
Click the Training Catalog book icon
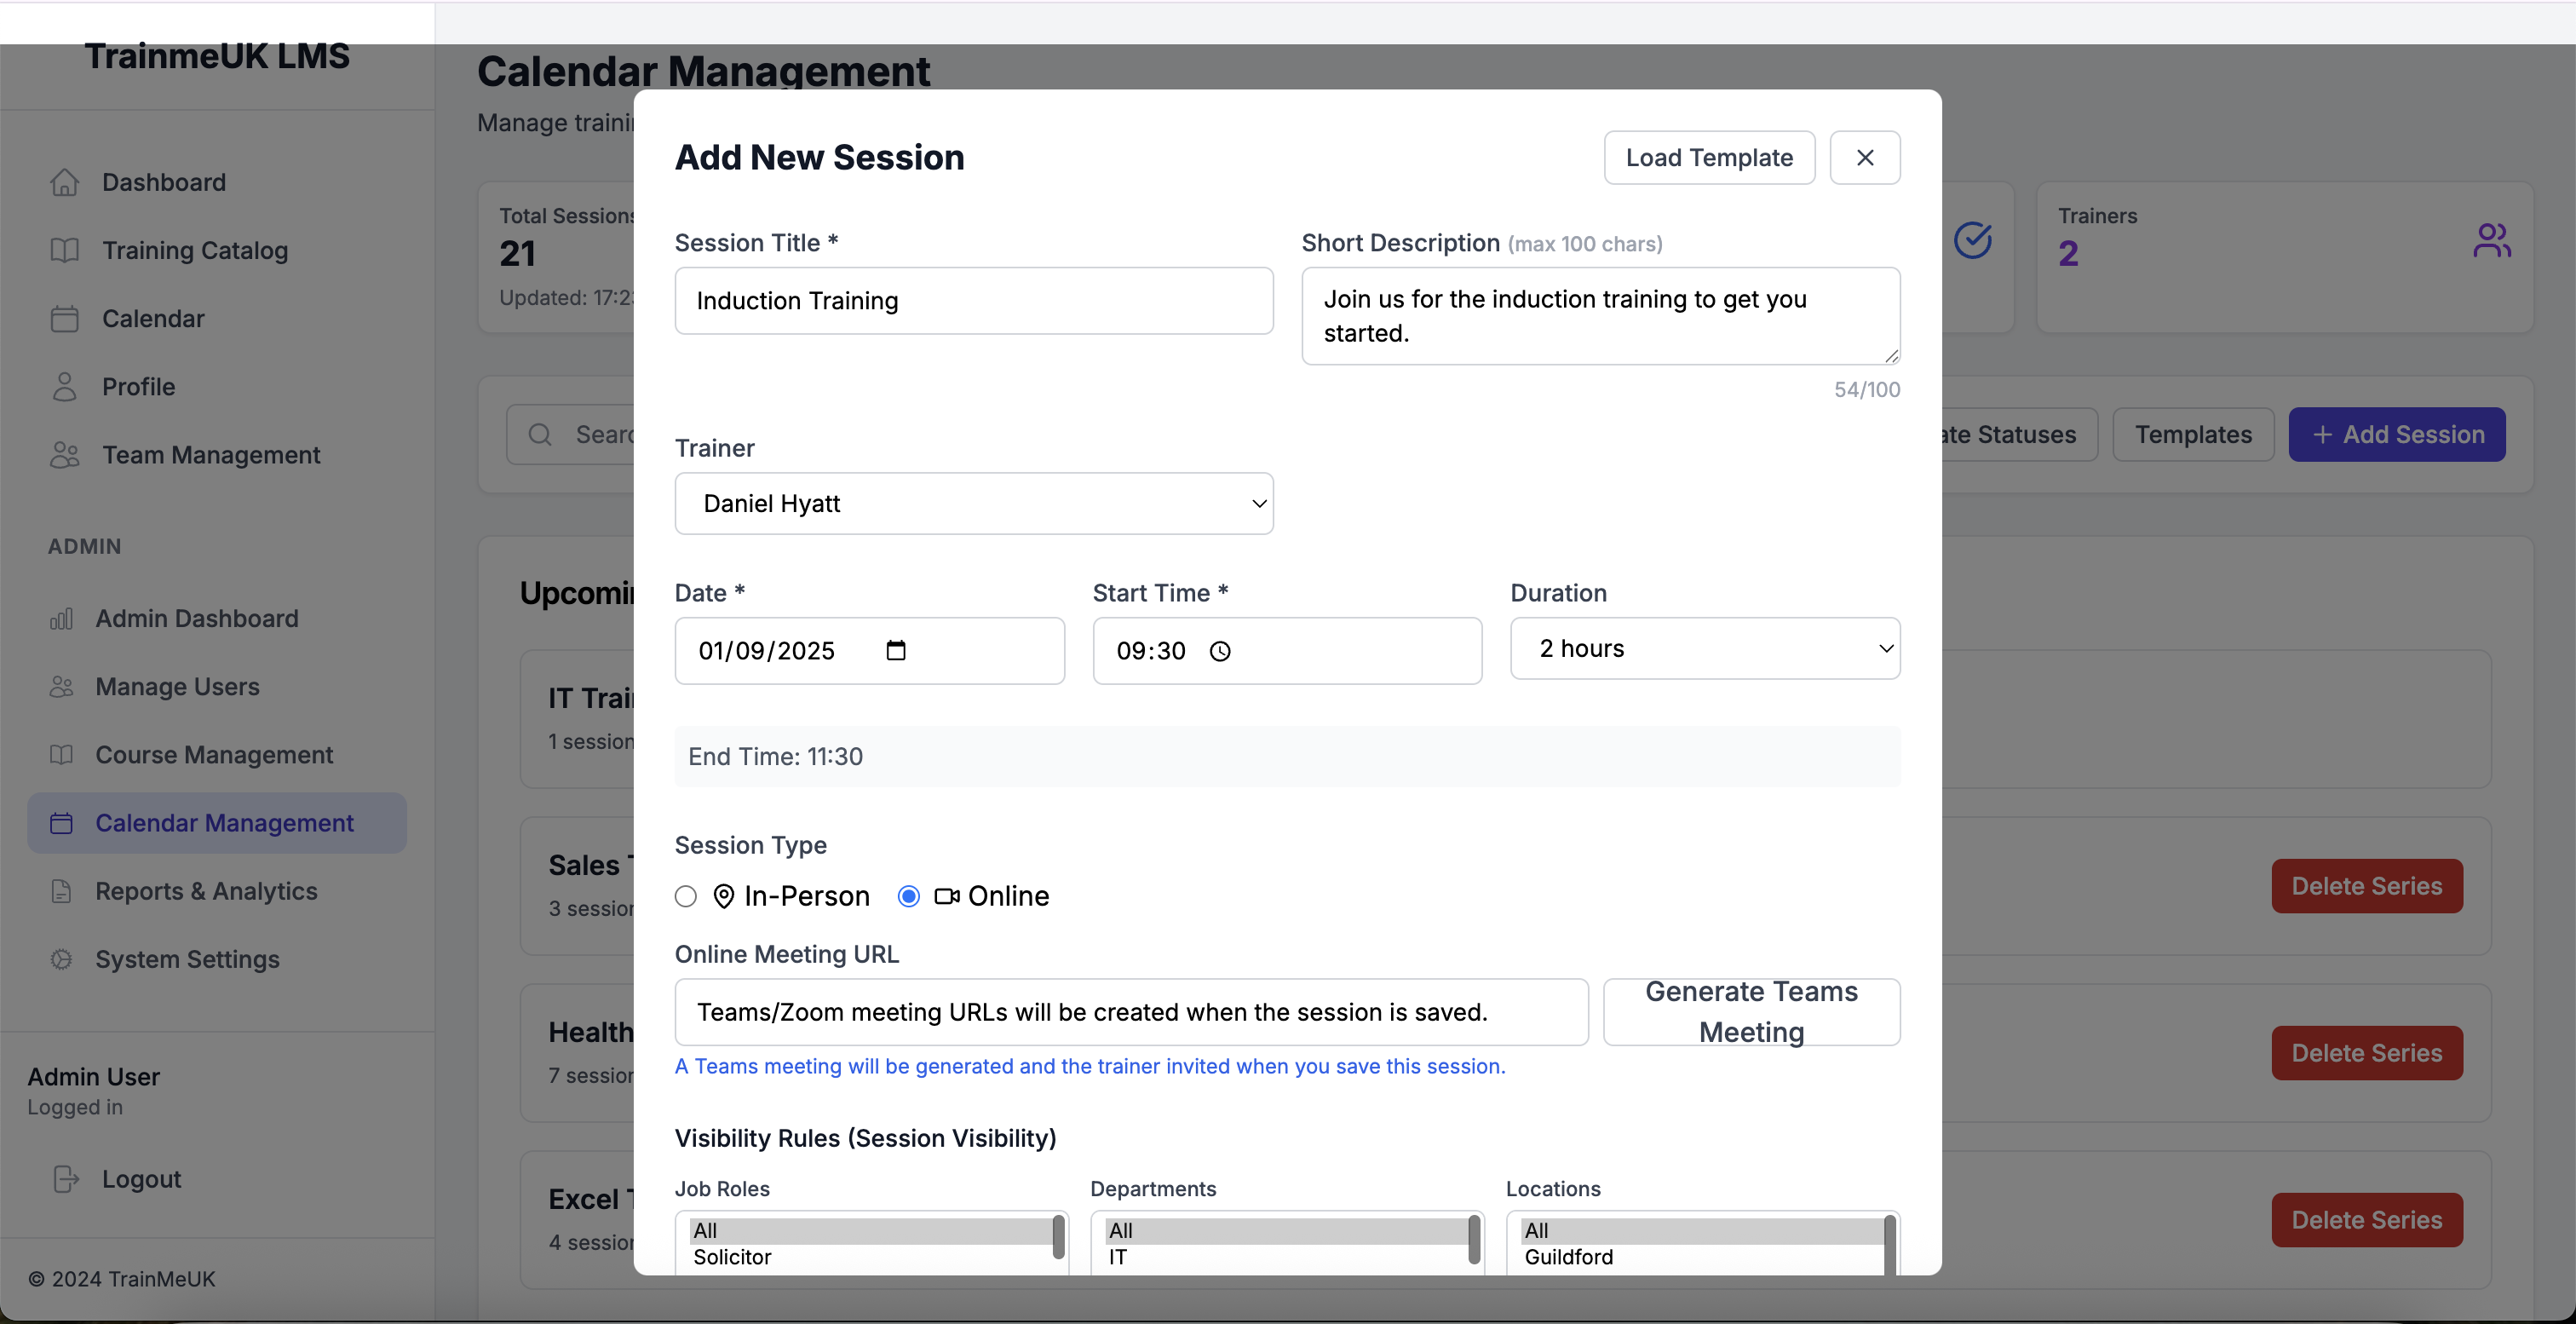point(64,250)
